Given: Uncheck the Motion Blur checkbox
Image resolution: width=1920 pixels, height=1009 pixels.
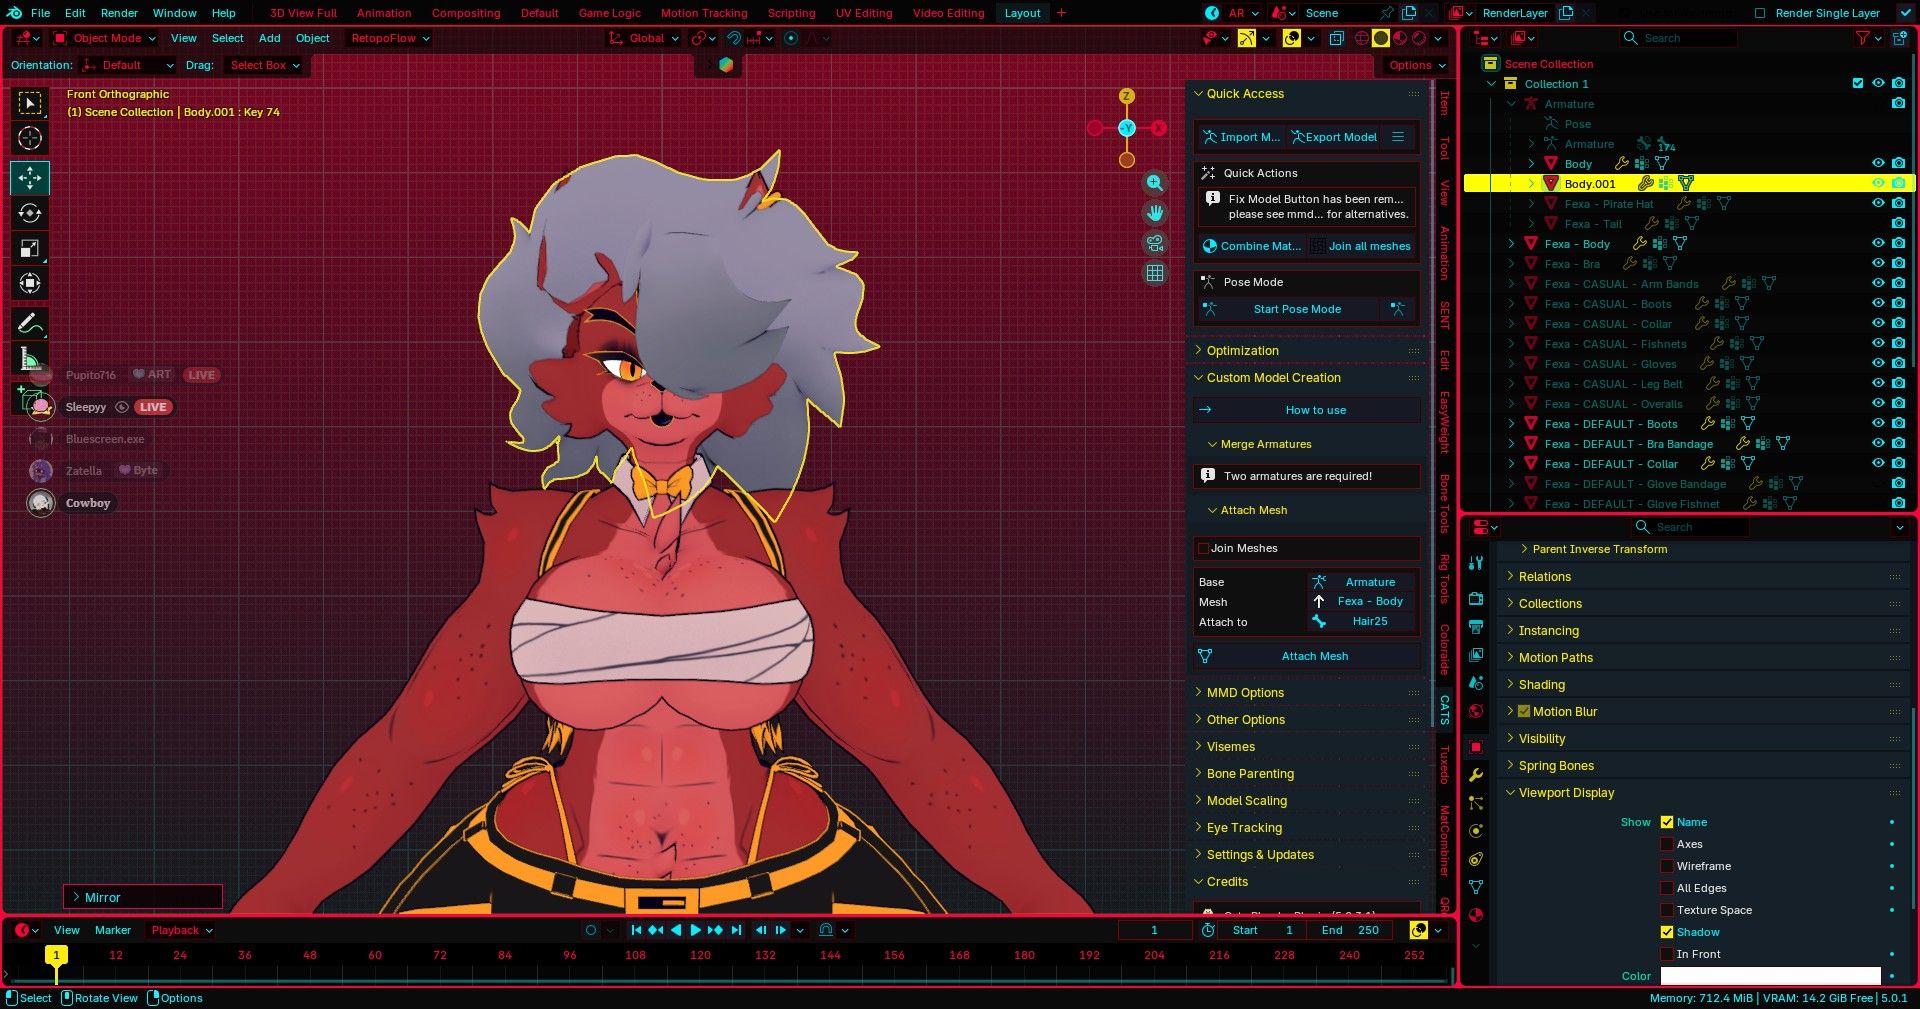Looking at the screenshot, I should [1524, 711].
